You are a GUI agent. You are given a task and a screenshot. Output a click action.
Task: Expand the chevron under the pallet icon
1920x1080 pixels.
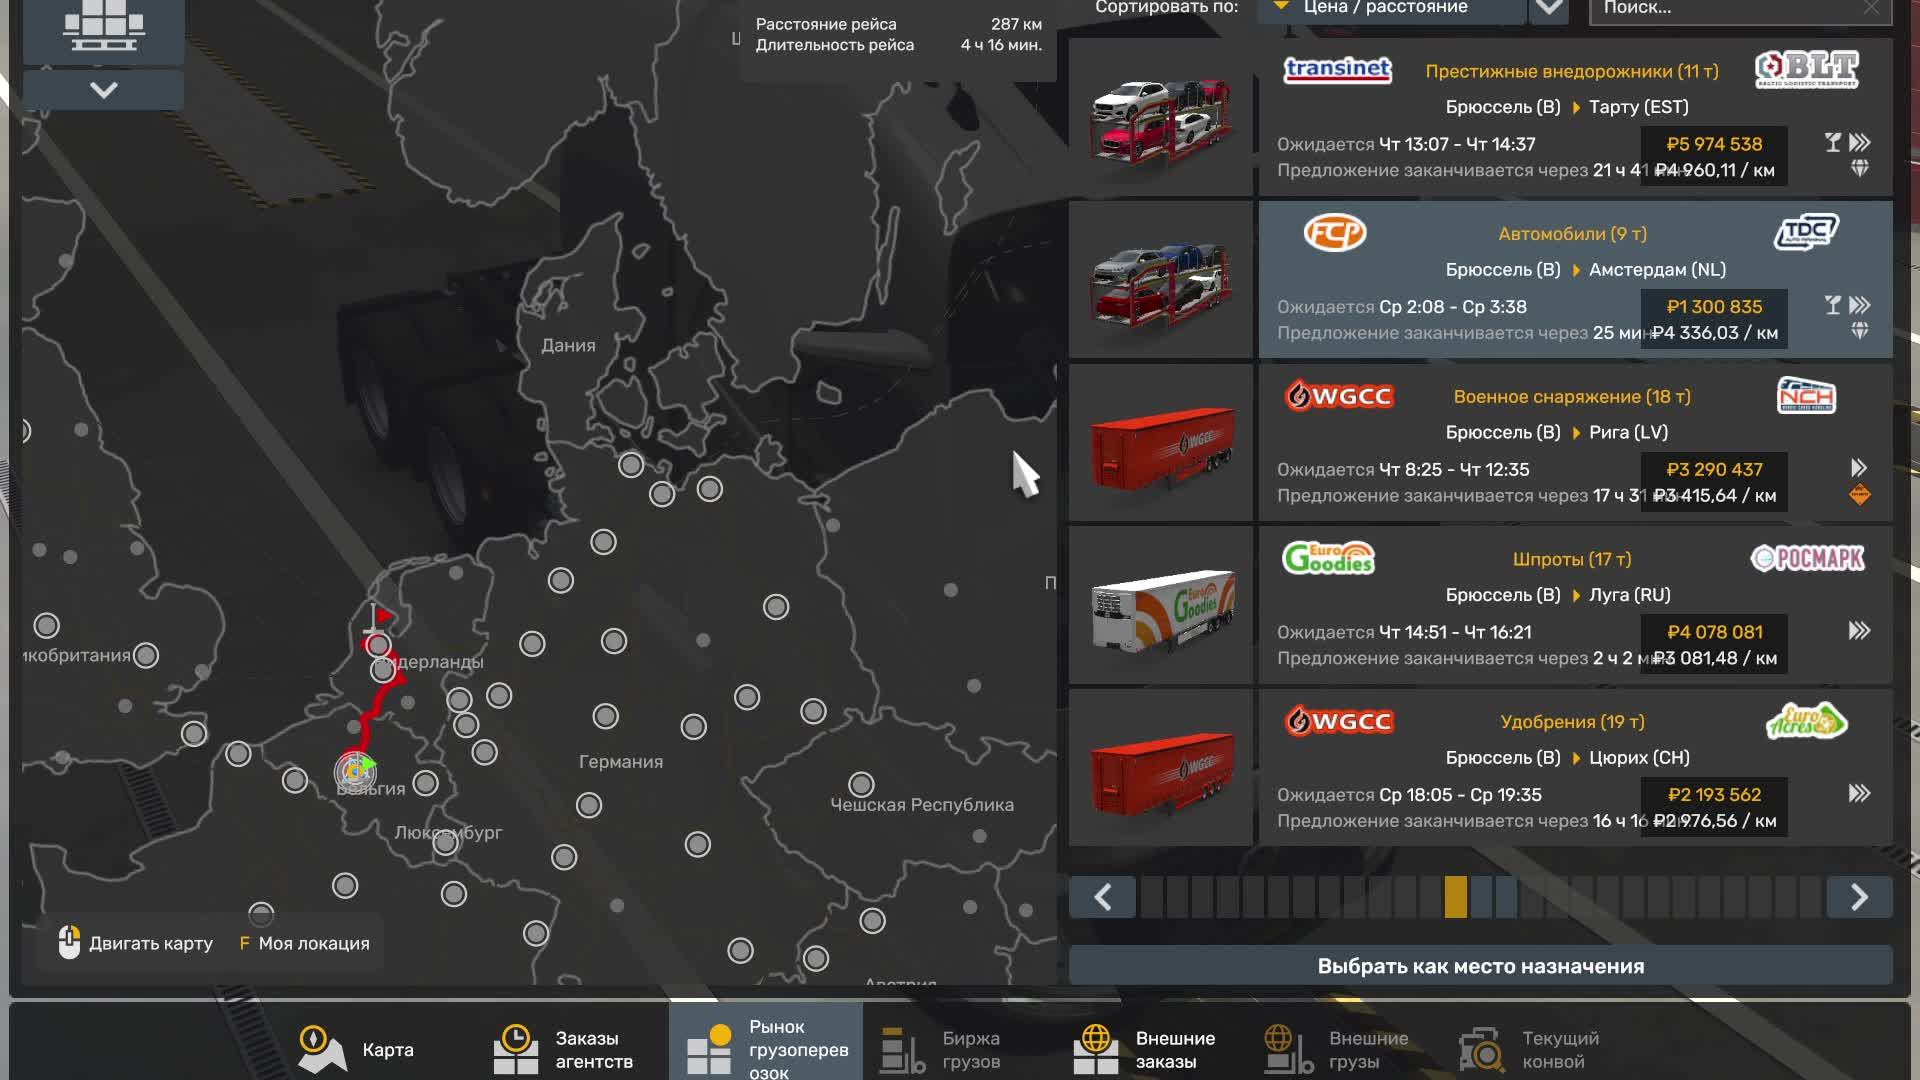pos(103,90)
